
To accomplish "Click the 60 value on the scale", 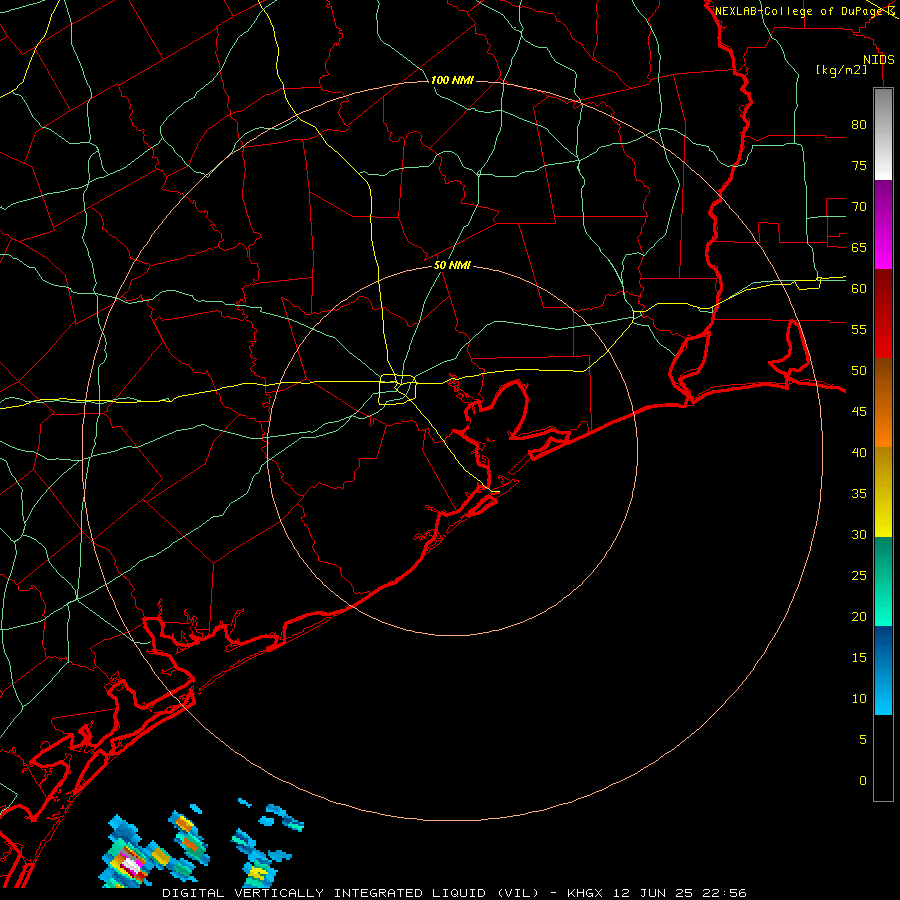I will [859, 289].
